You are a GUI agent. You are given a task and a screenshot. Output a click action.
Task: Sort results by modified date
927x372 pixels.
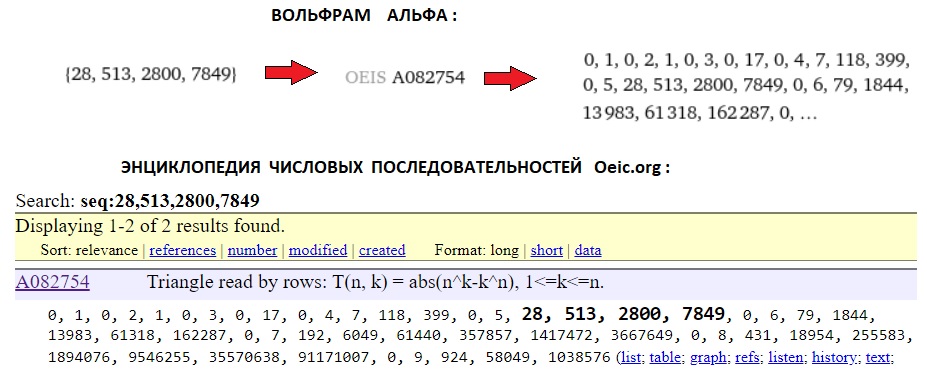point(317,250)
